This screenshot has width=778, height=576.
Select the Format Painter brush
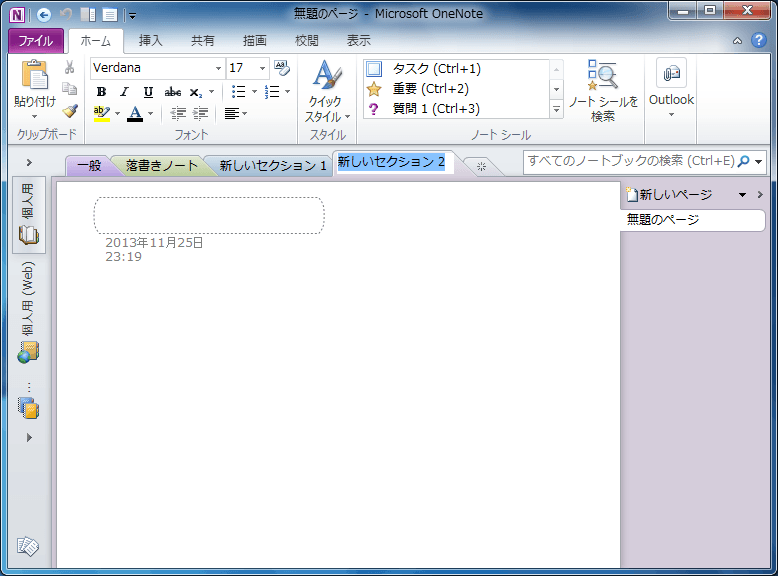click(x=70, y=110)
